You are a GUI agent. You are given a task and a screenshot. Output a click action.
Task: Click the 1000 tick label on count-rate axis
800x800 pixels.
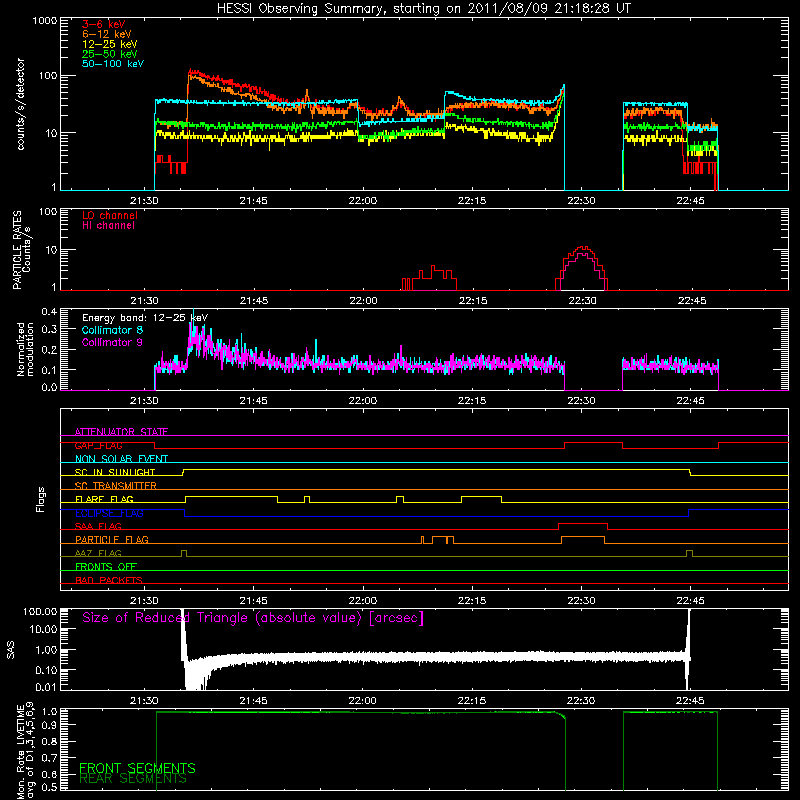point(45,21)
